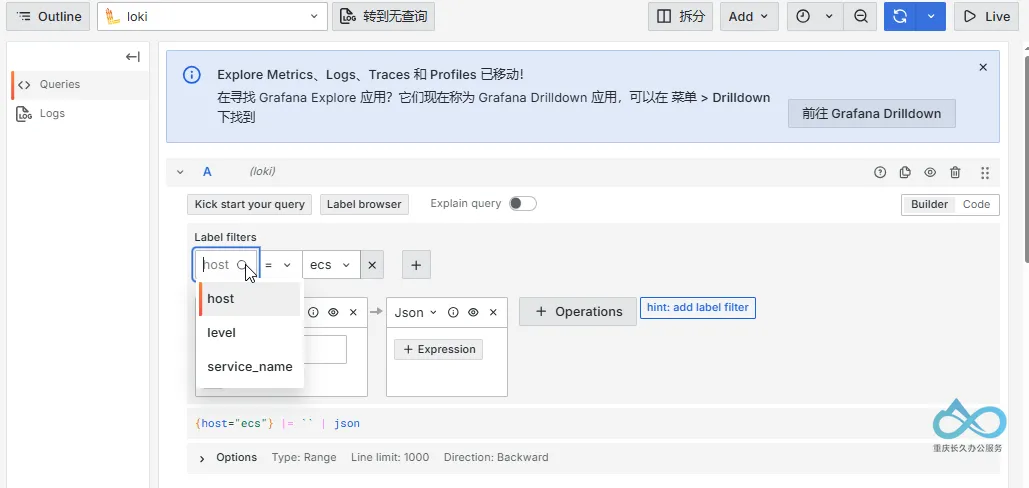
Task: Click the + Operations button
Action: 578,312
